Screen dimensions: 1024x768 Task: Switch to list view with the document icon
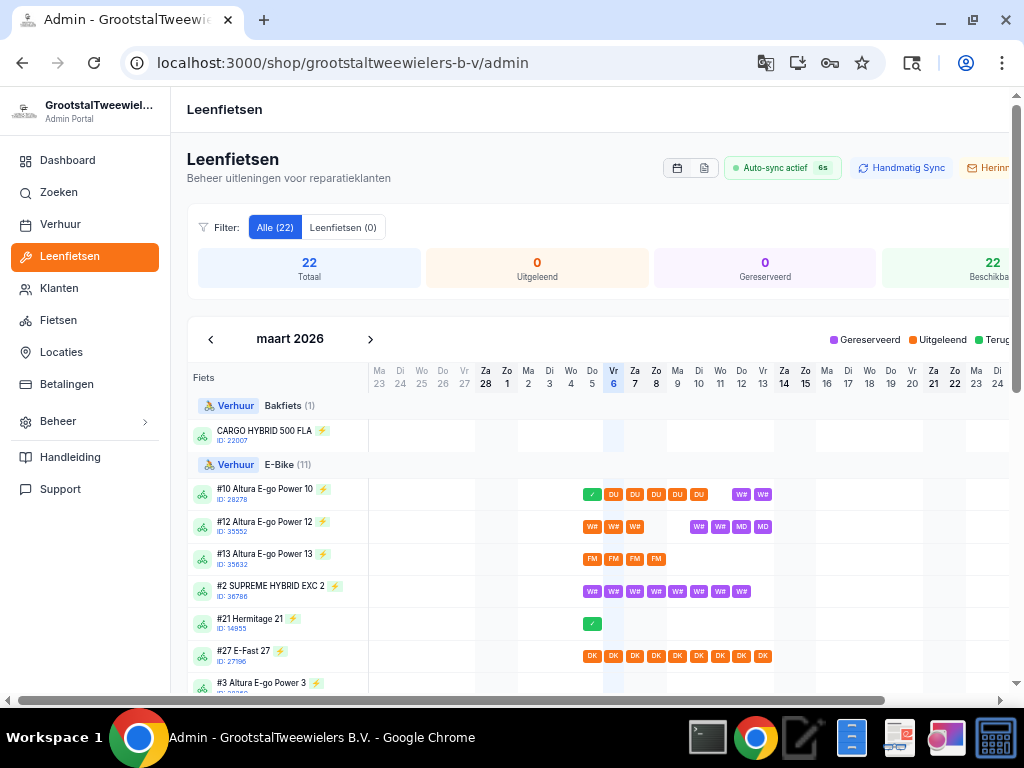[705, 168]
